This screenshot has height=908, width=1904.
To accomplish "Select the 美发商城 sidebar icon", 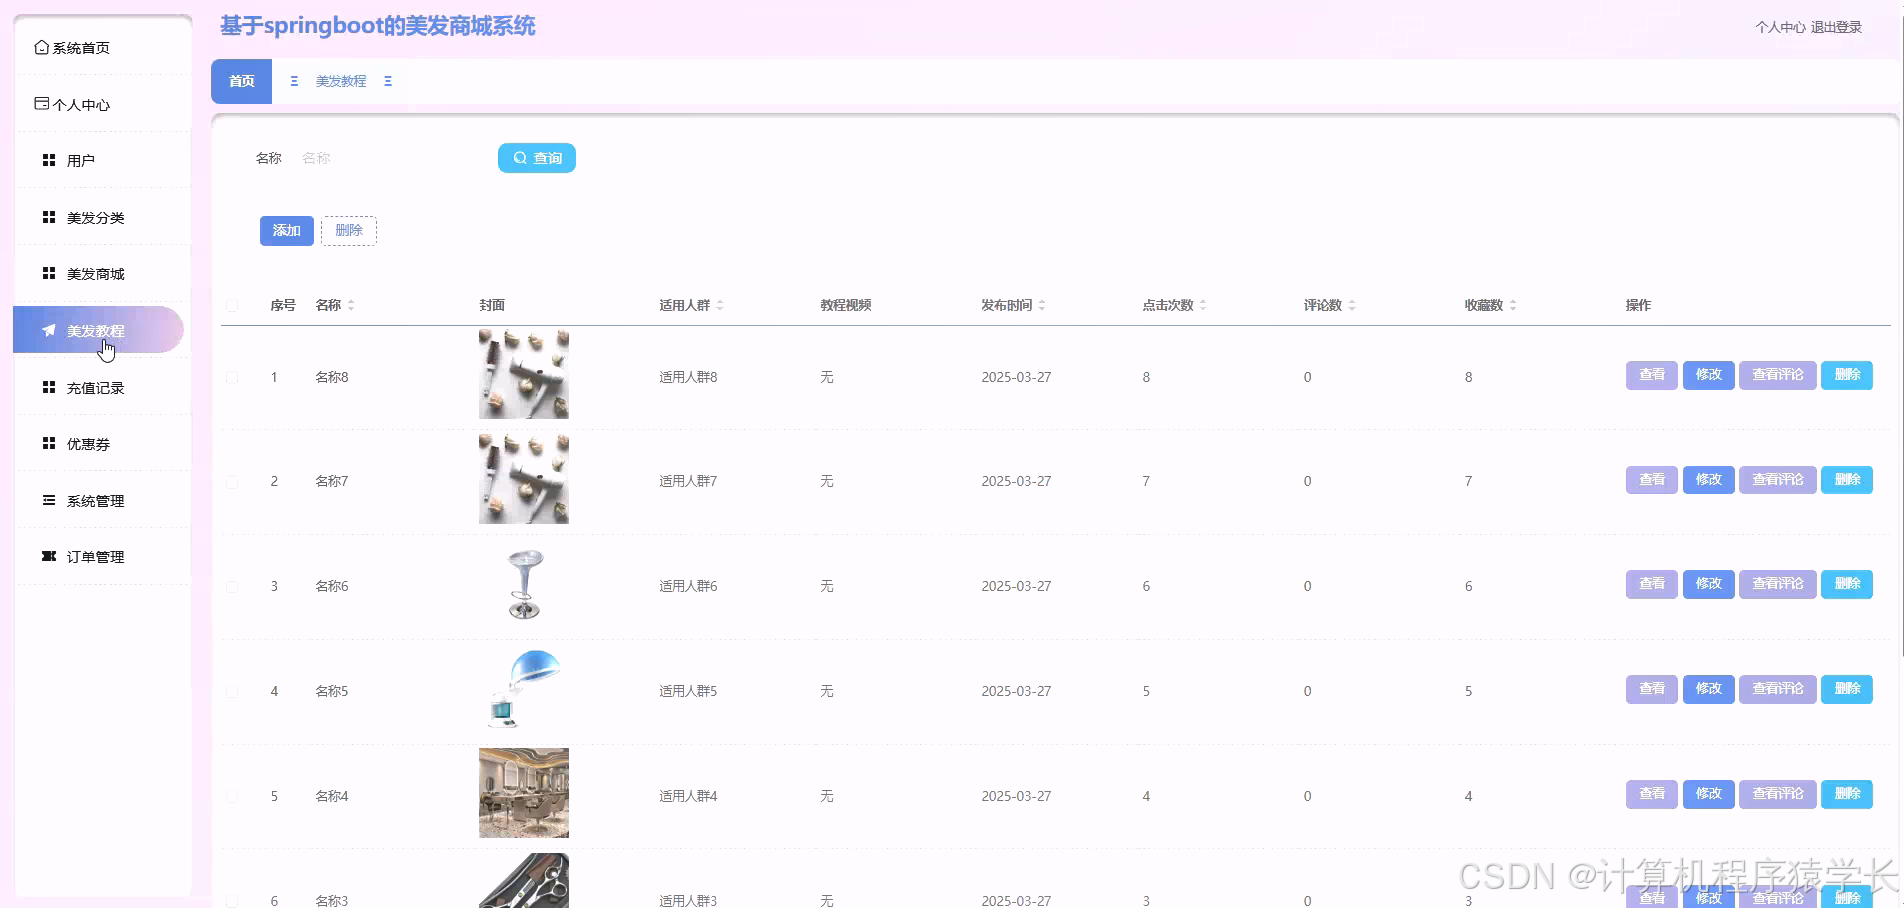I will point(48,273).
